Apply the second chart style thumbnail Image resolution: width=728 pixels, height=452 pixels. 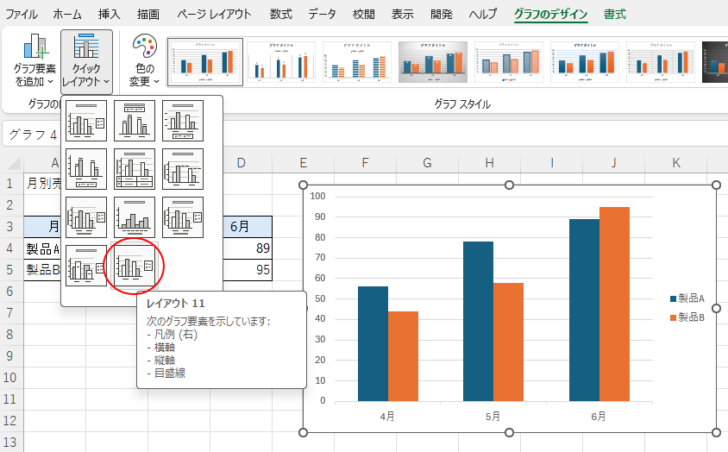coord(281,62)
